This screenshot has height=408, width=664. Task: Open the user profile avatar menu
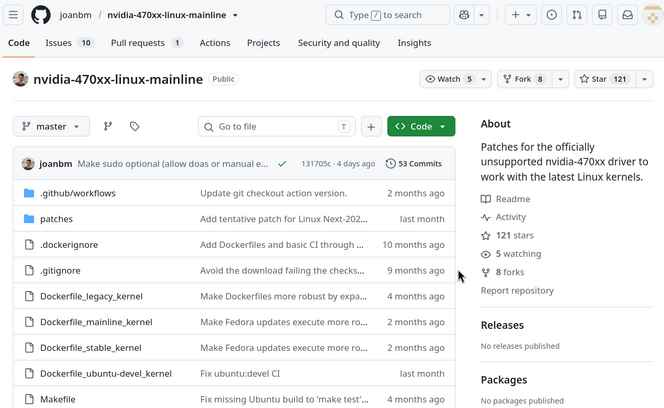pos(653,15)
